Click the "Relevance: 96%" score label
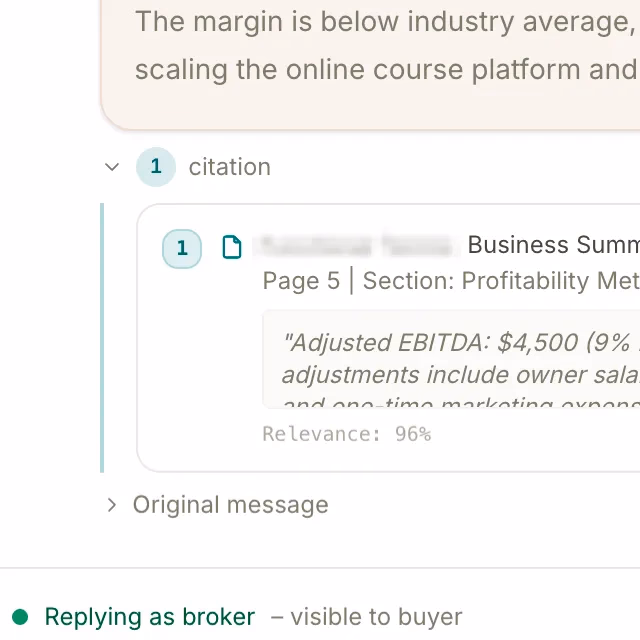 346,434
